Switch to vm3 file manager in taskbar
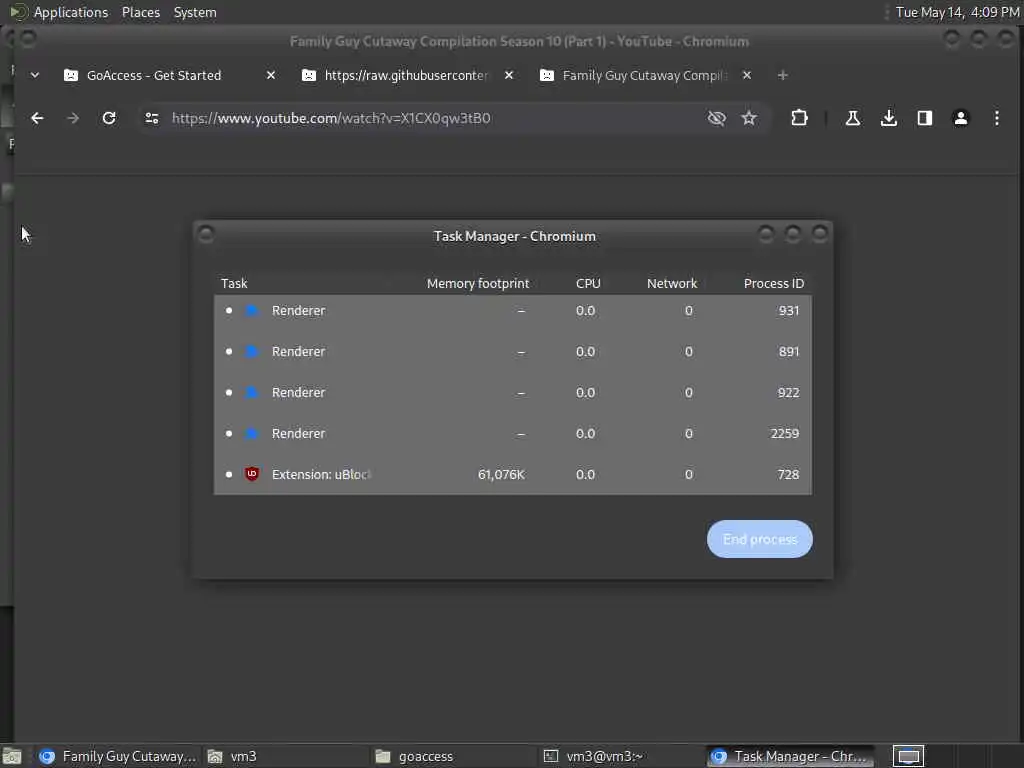 [285, 756]
